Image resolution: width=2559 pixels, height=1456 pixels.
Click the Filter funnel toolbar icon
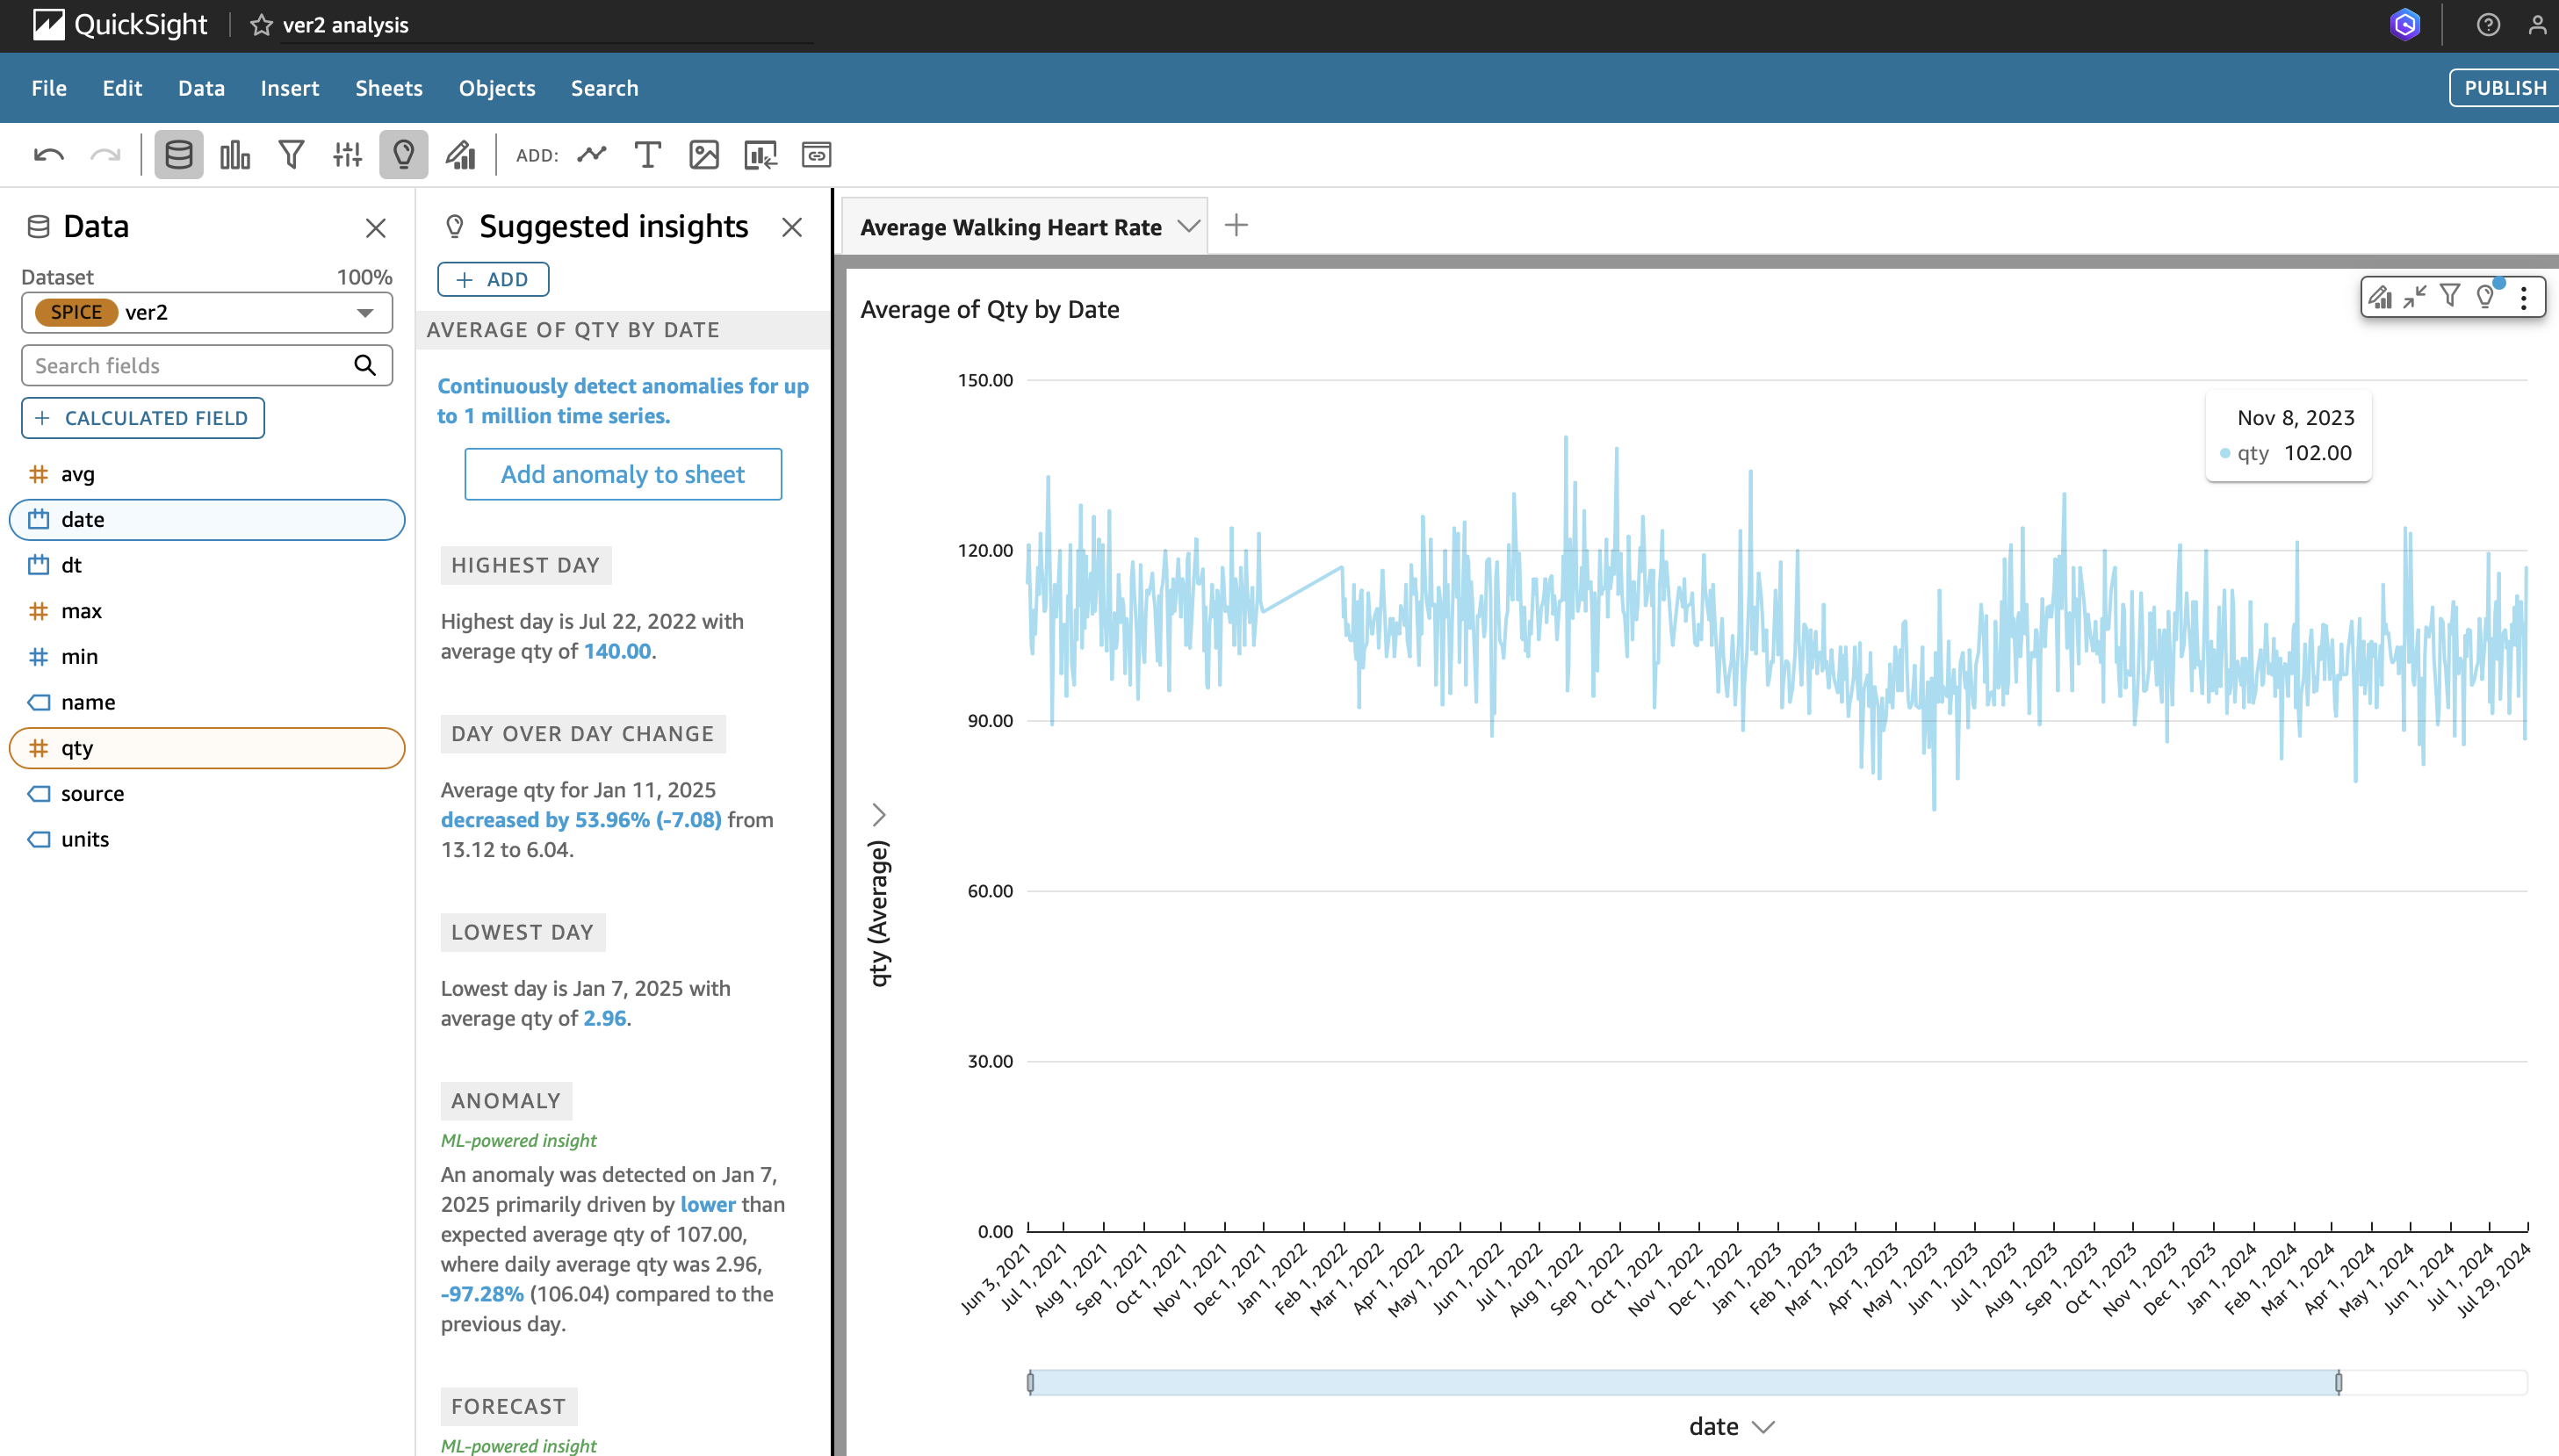click(x=291, y=155)
